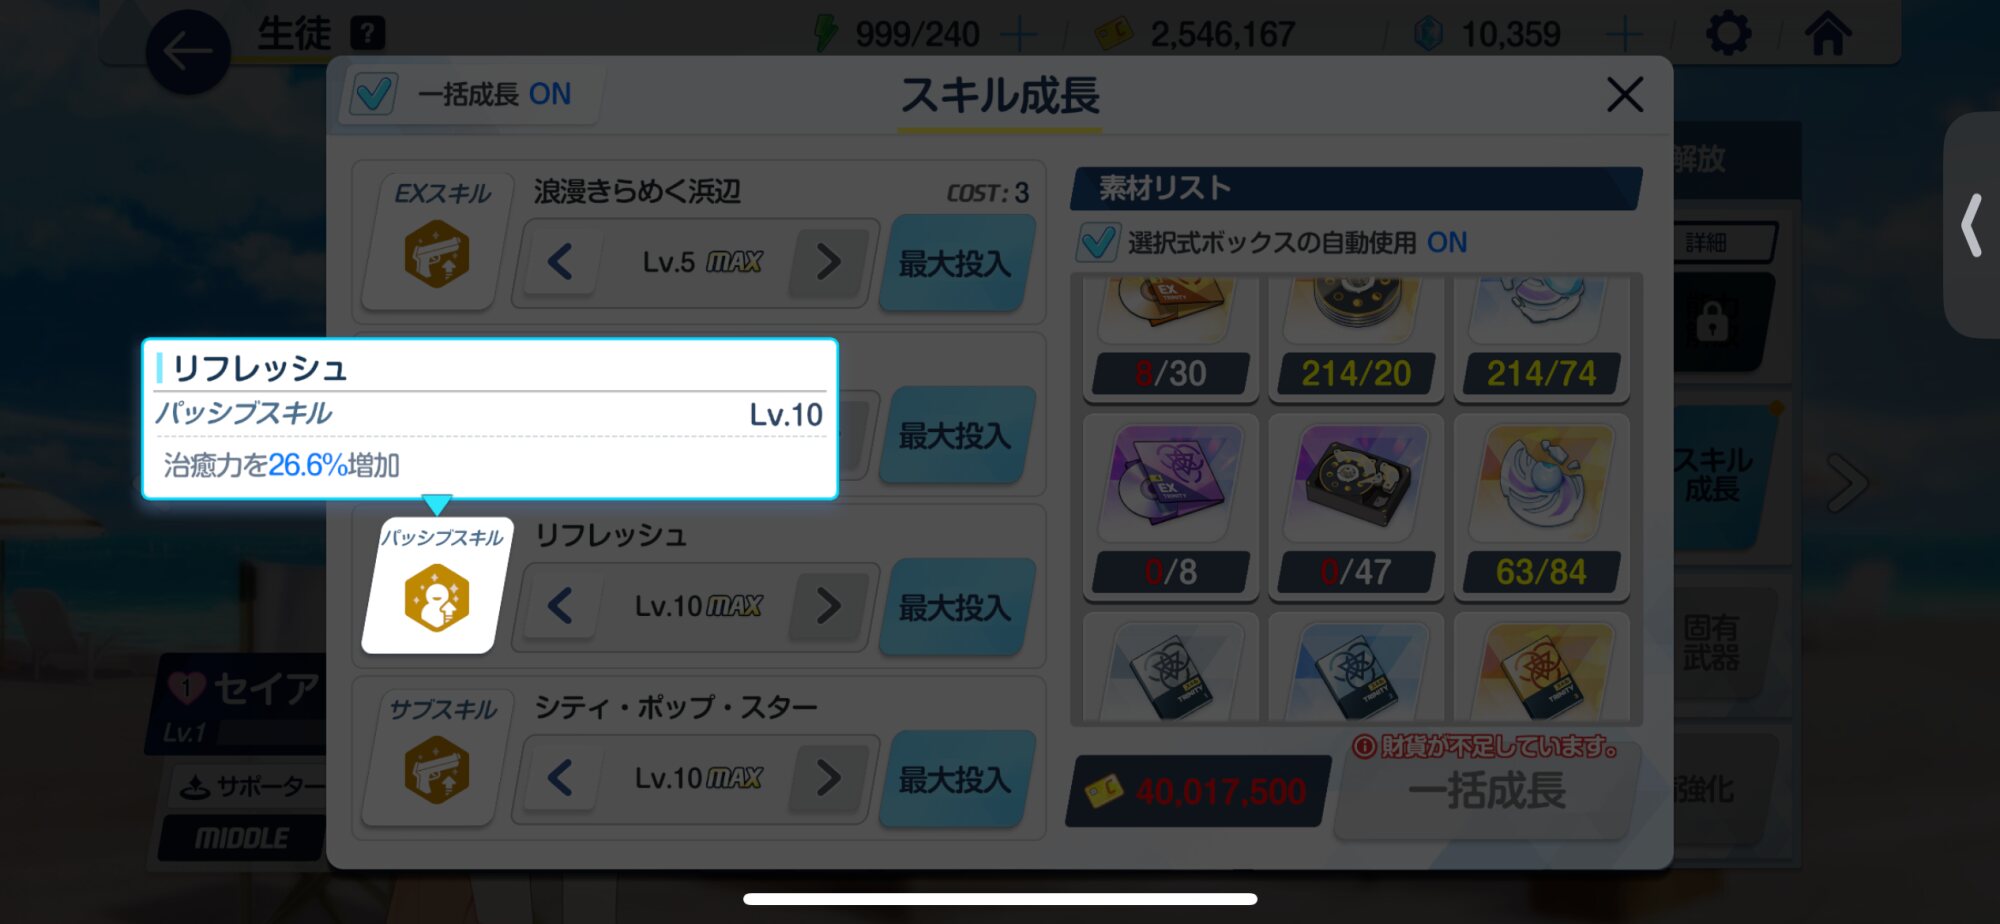
Task: Increase リフレッシュ level with right chevron
Action: [x=828, y=606]
